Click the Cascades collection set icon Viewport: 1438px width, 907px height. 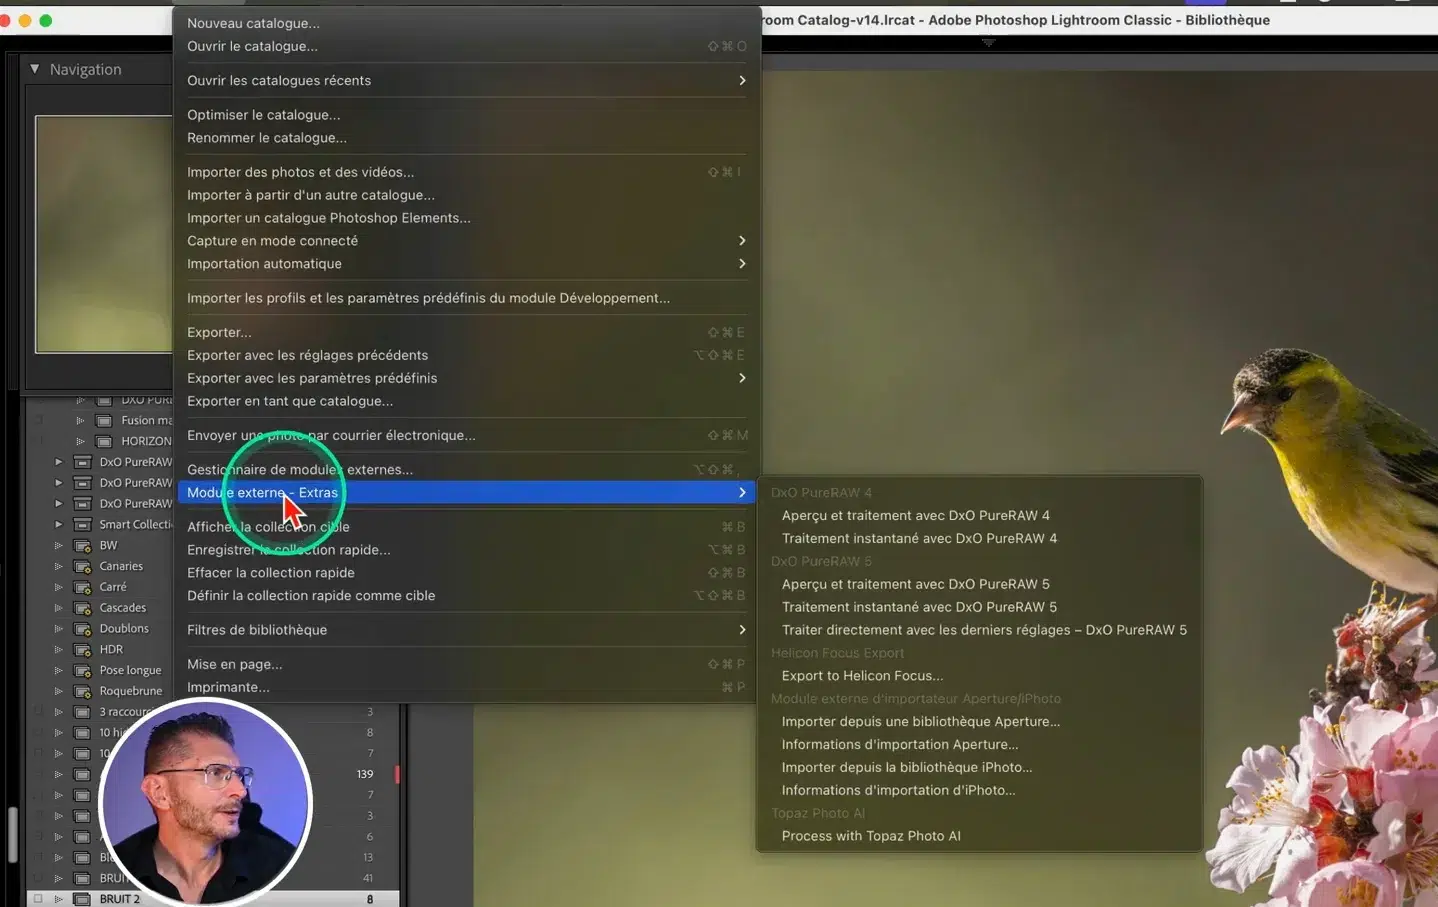(82, 608)
